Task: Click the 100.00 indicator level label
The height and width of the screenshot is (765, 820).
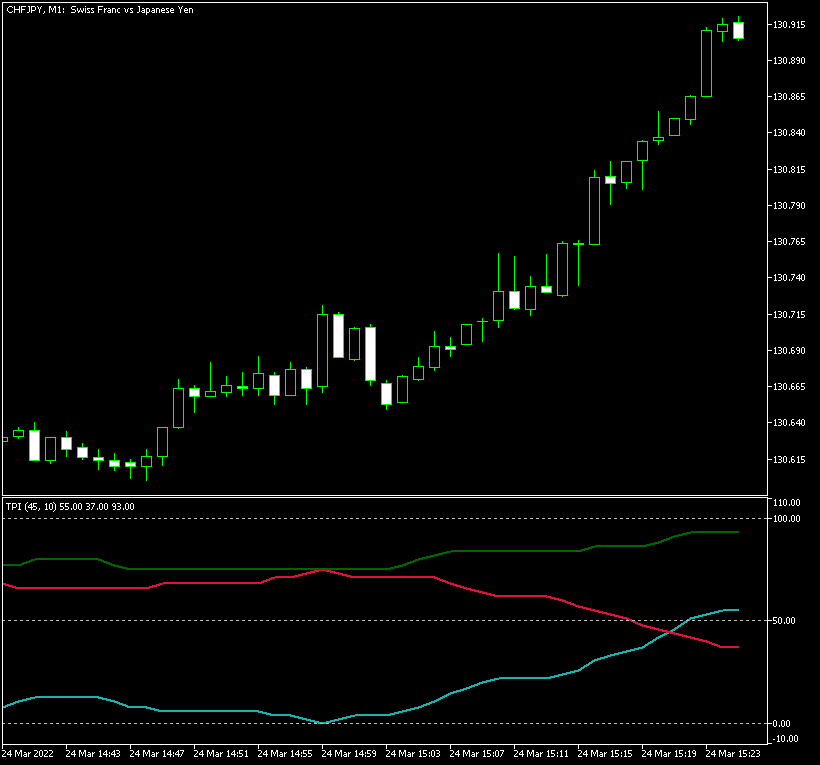Action: tap(787, 519)
